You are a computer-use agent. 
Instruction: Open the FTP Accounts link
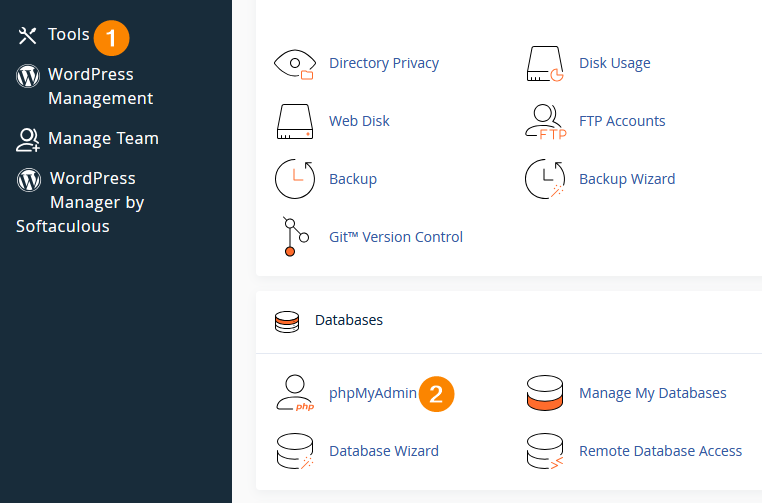pyautogui.click(x=622, y=121)
